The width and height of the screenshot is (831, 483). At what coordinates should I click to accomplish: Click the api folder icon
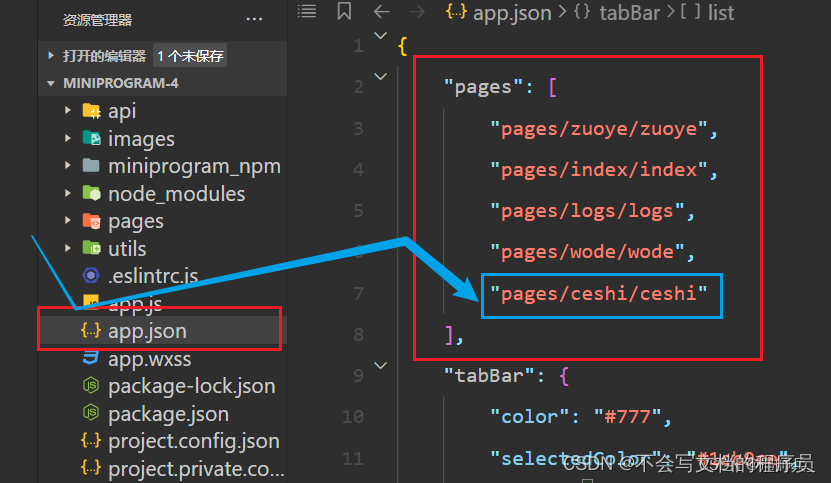[x=91, y=111]
